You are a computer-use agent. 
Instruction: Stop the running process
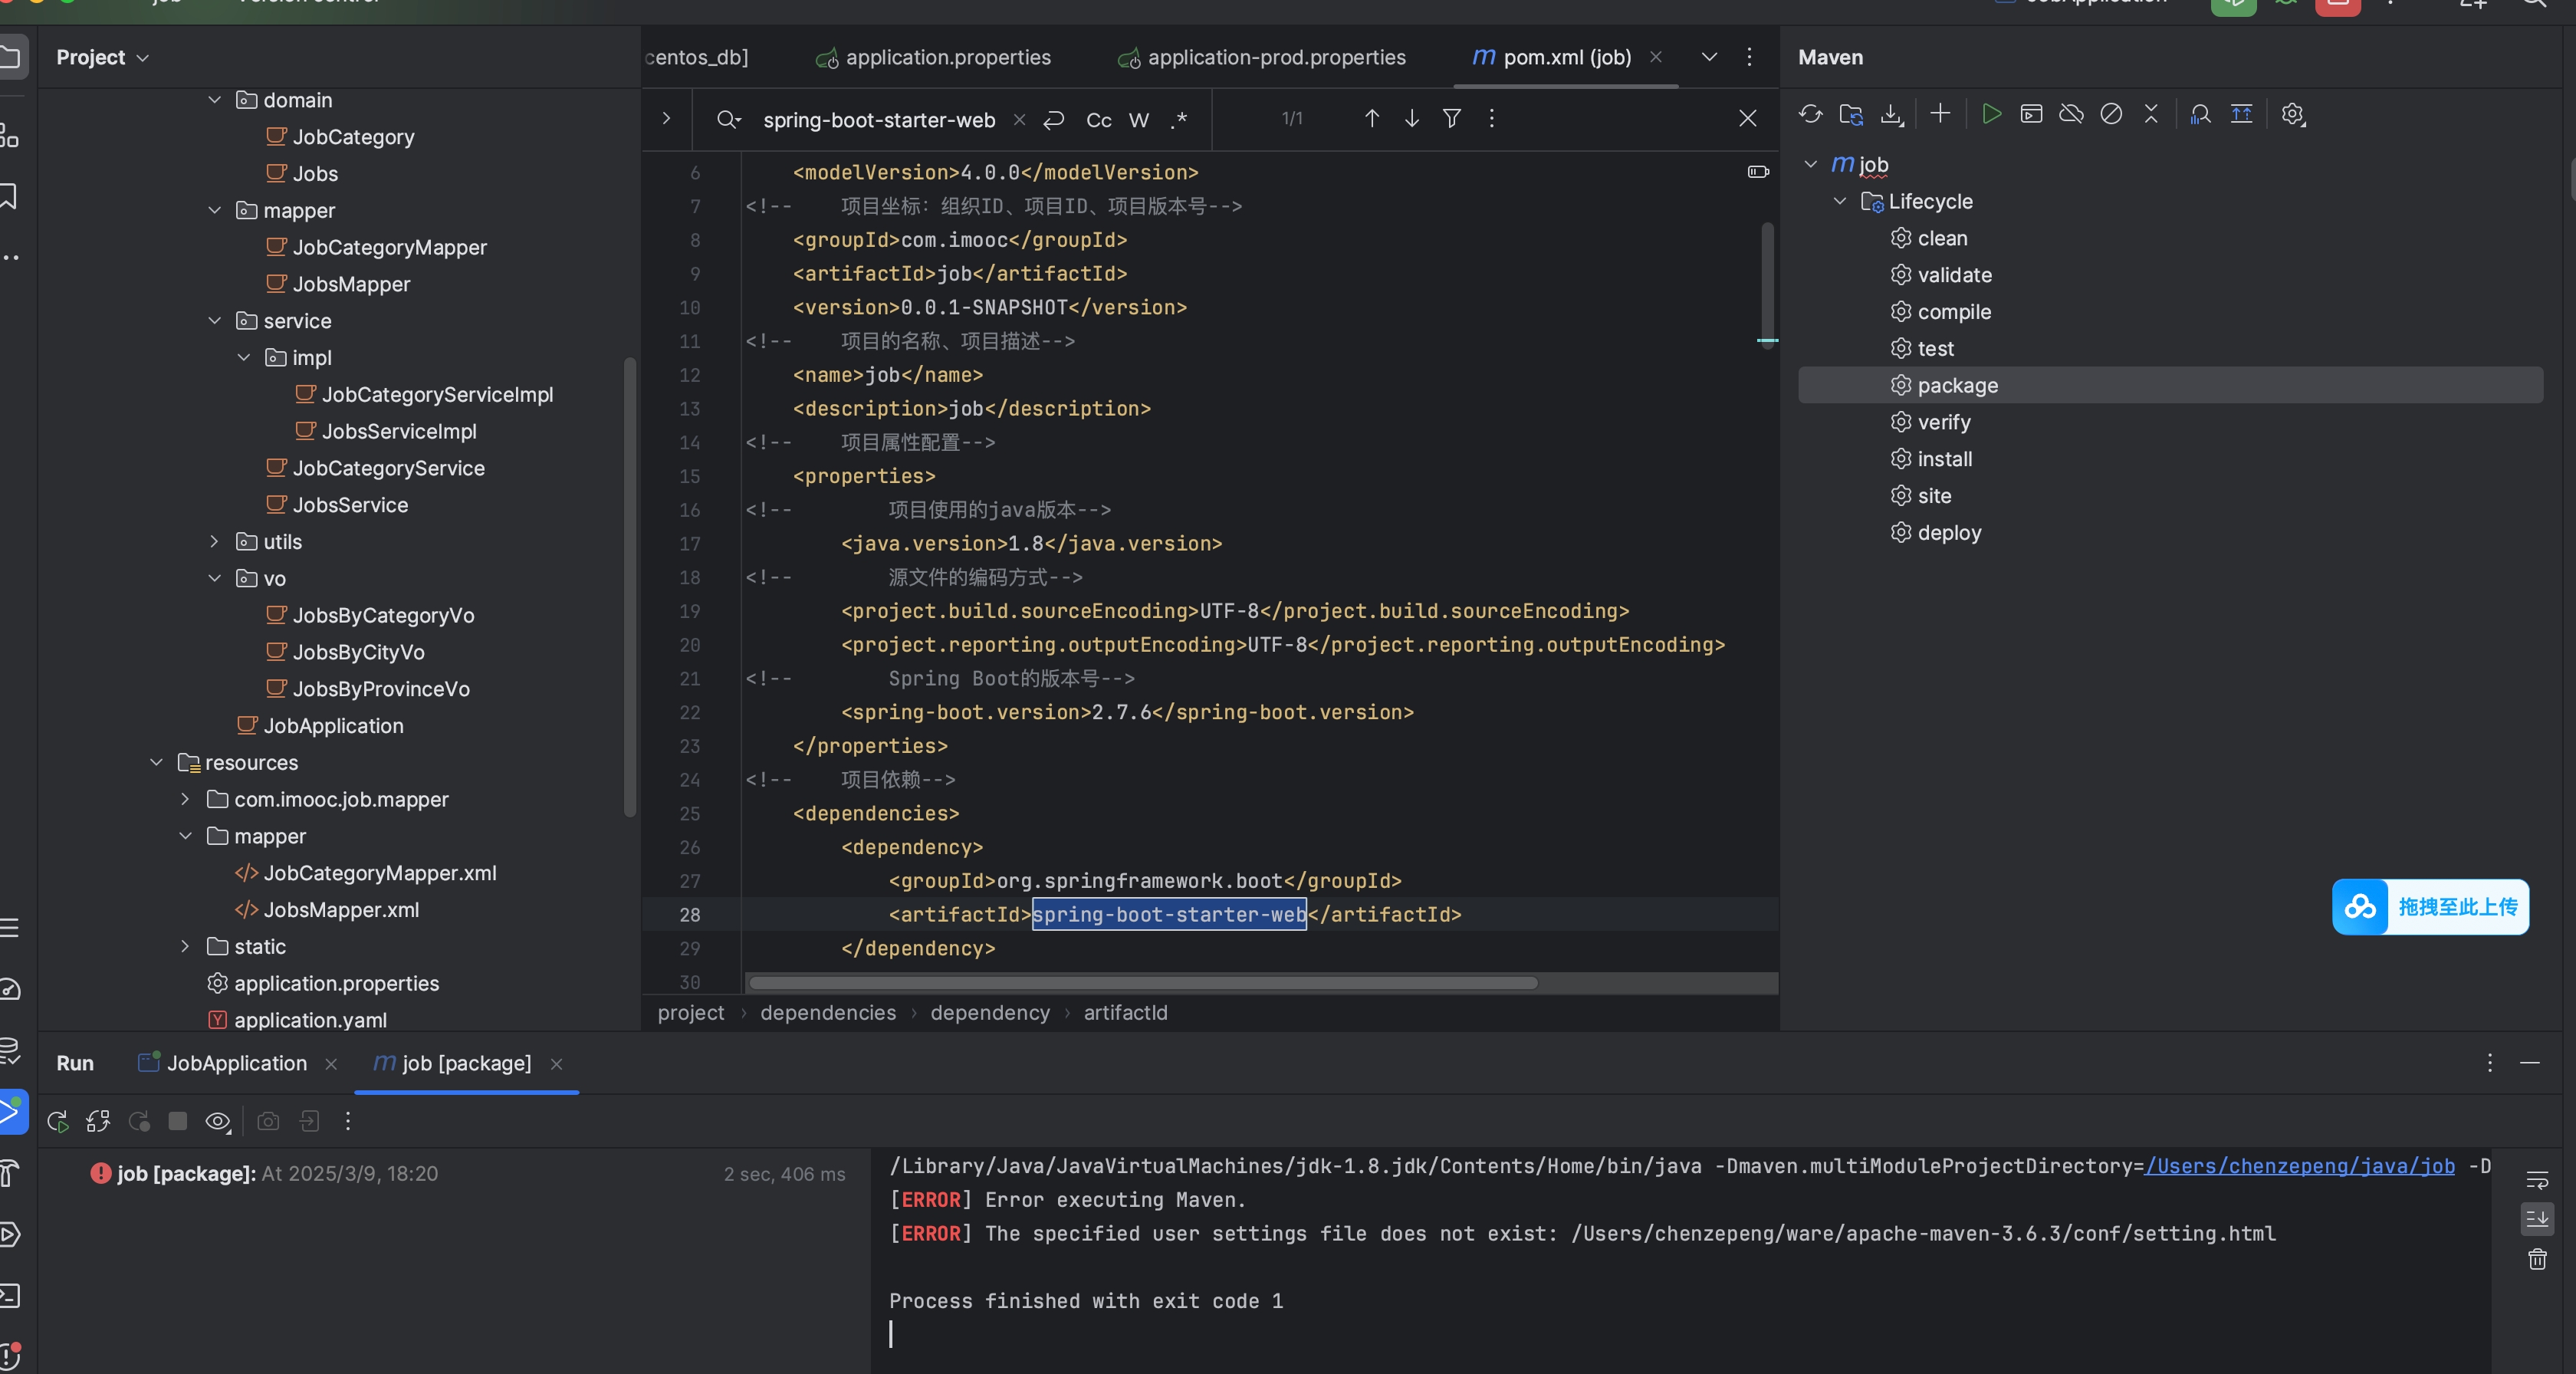point(178,1121)
